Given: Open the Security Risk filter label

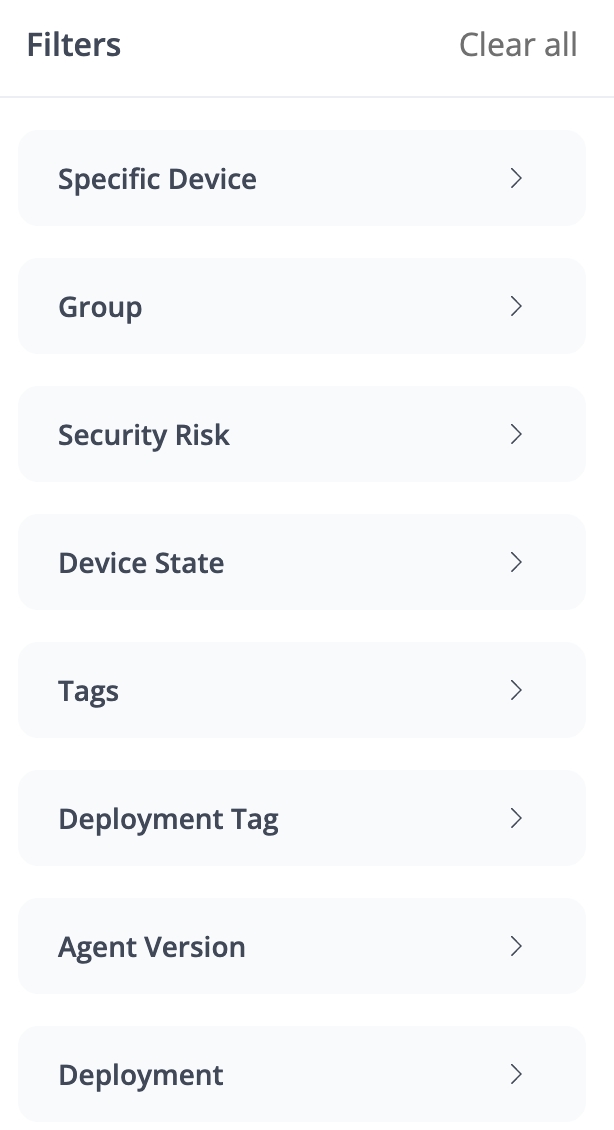Looking at the screenshot, I should pos(144,435).
